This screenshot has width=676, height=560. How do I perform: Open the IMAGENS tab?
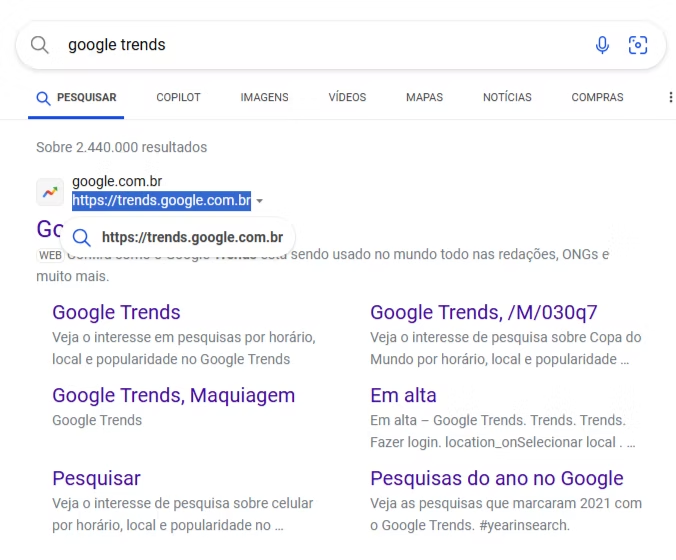coord(264,97)
